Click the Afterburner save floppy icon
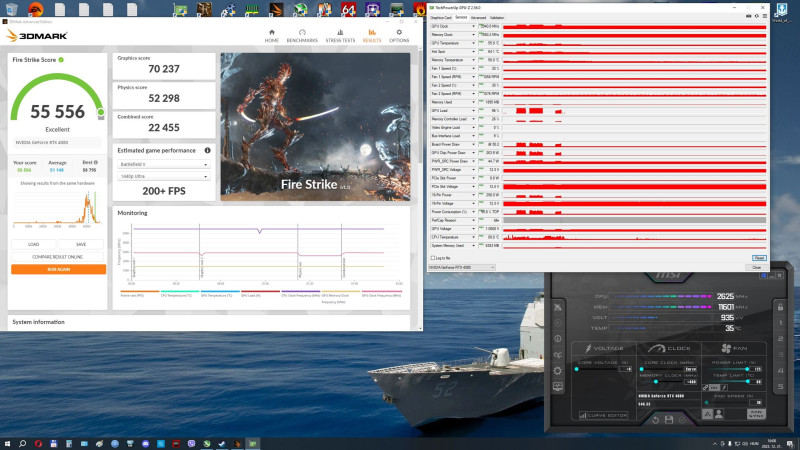 [669, 420]
